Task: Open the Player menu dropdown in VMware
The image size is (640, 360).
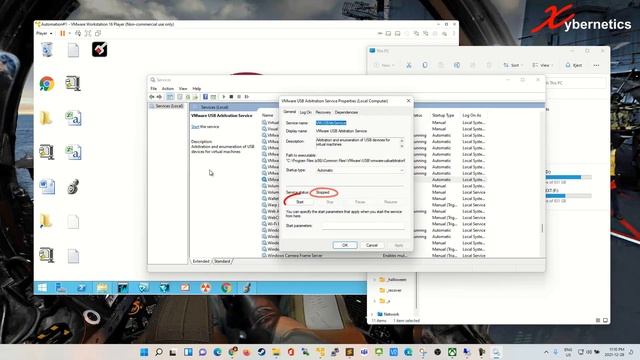Action: [x=44, y=33]
